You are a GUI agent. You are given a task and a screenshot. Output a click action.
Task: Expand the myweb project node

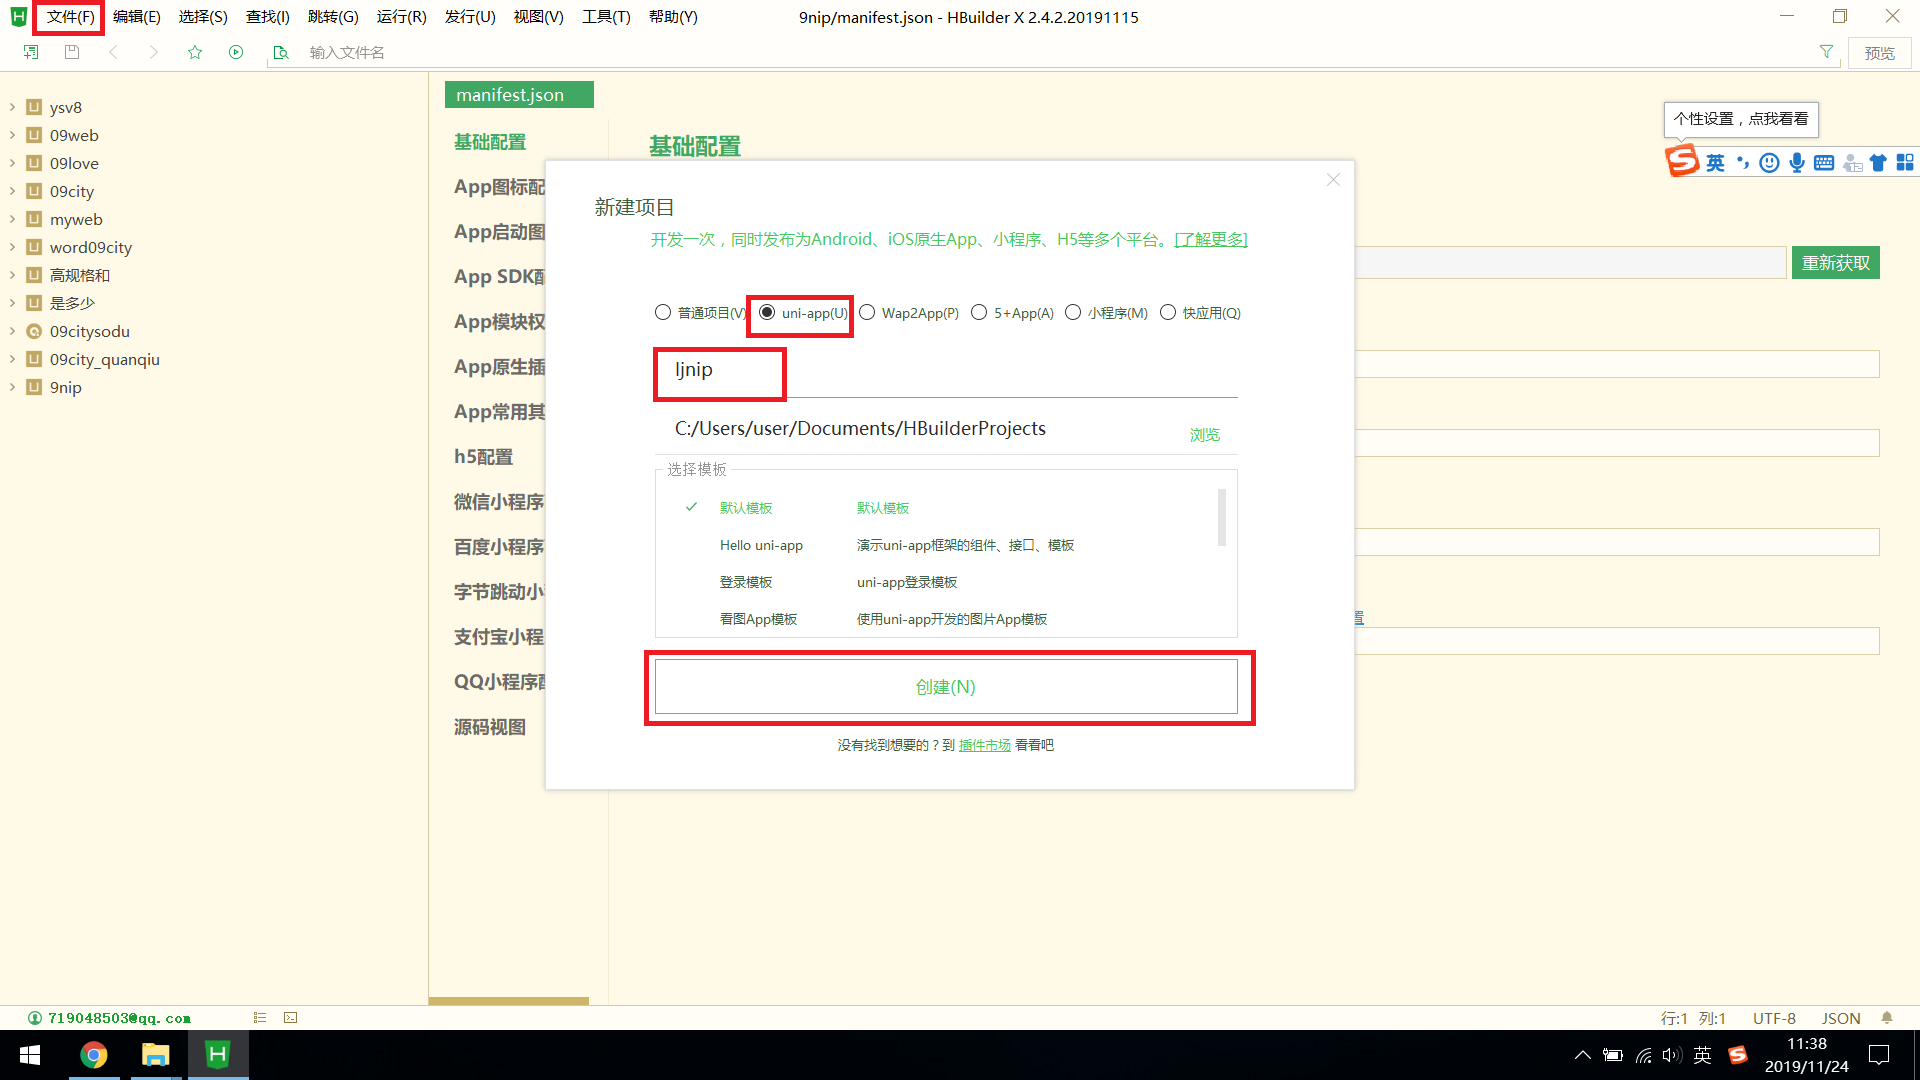click(x=12, y=219)
